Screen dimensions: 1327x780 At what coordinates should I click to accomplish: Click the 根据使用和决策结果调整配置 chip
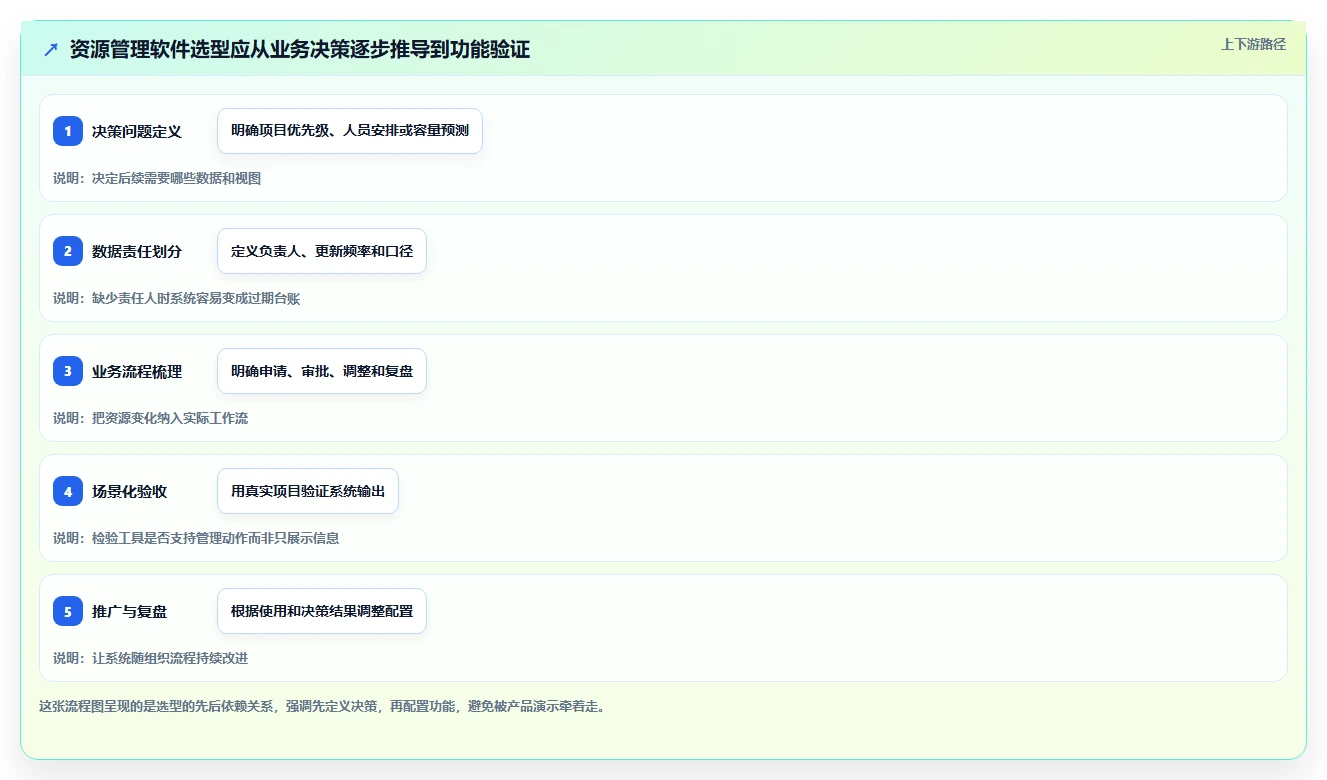click(x=322, y=611)
